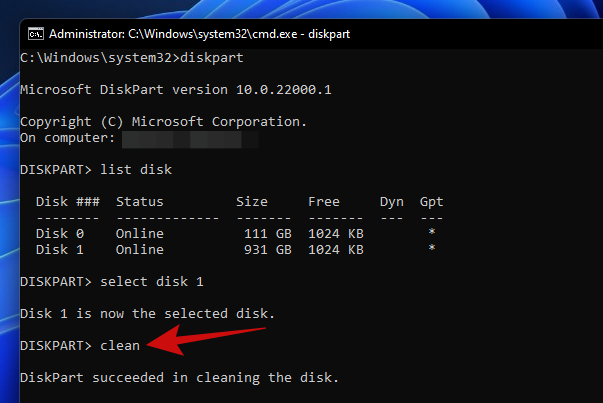
Task: Click the typed "clean" command text
Action: coord(120,346)
